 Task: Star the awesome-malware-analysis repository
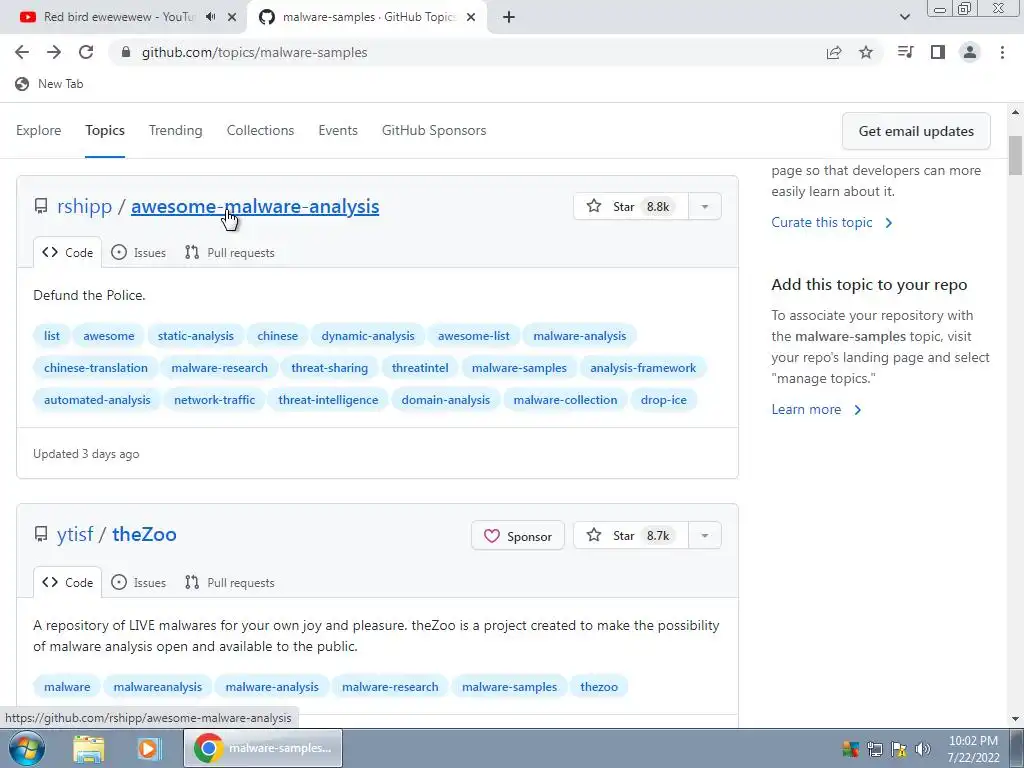[x=630, y=206]
